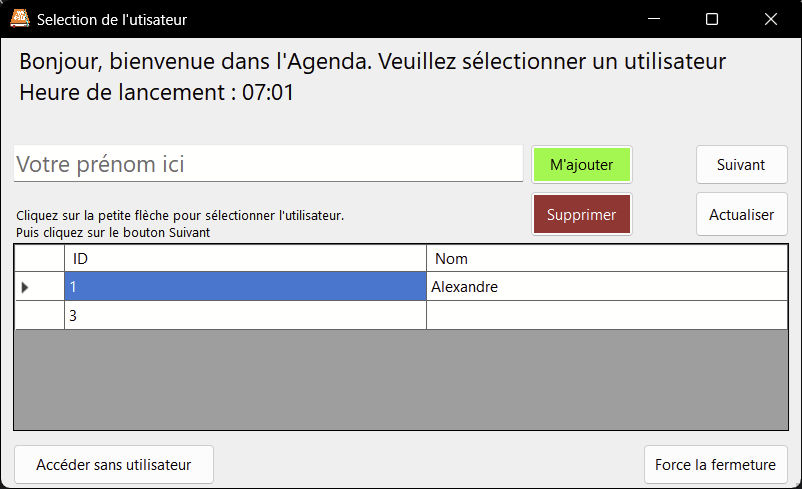802x489 pixels.
Task: Select the Alexandre name cell
Action: [607, 287]
